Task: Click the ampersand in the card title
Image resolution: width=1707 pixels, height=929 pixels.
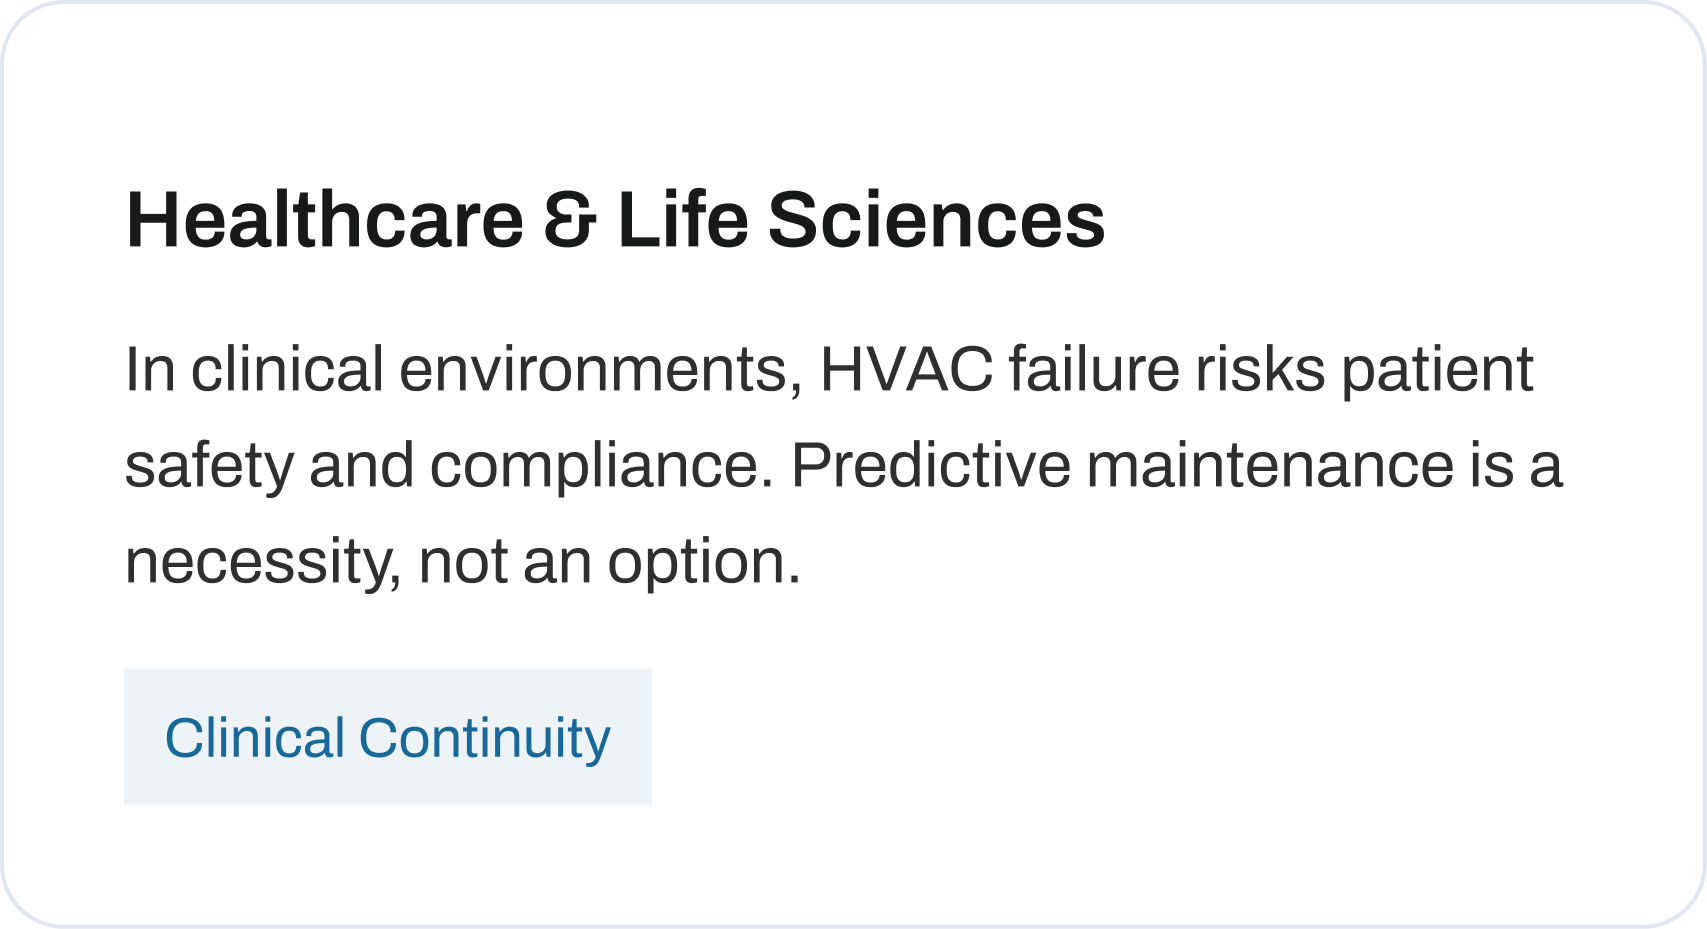Action: click(570, 220)
